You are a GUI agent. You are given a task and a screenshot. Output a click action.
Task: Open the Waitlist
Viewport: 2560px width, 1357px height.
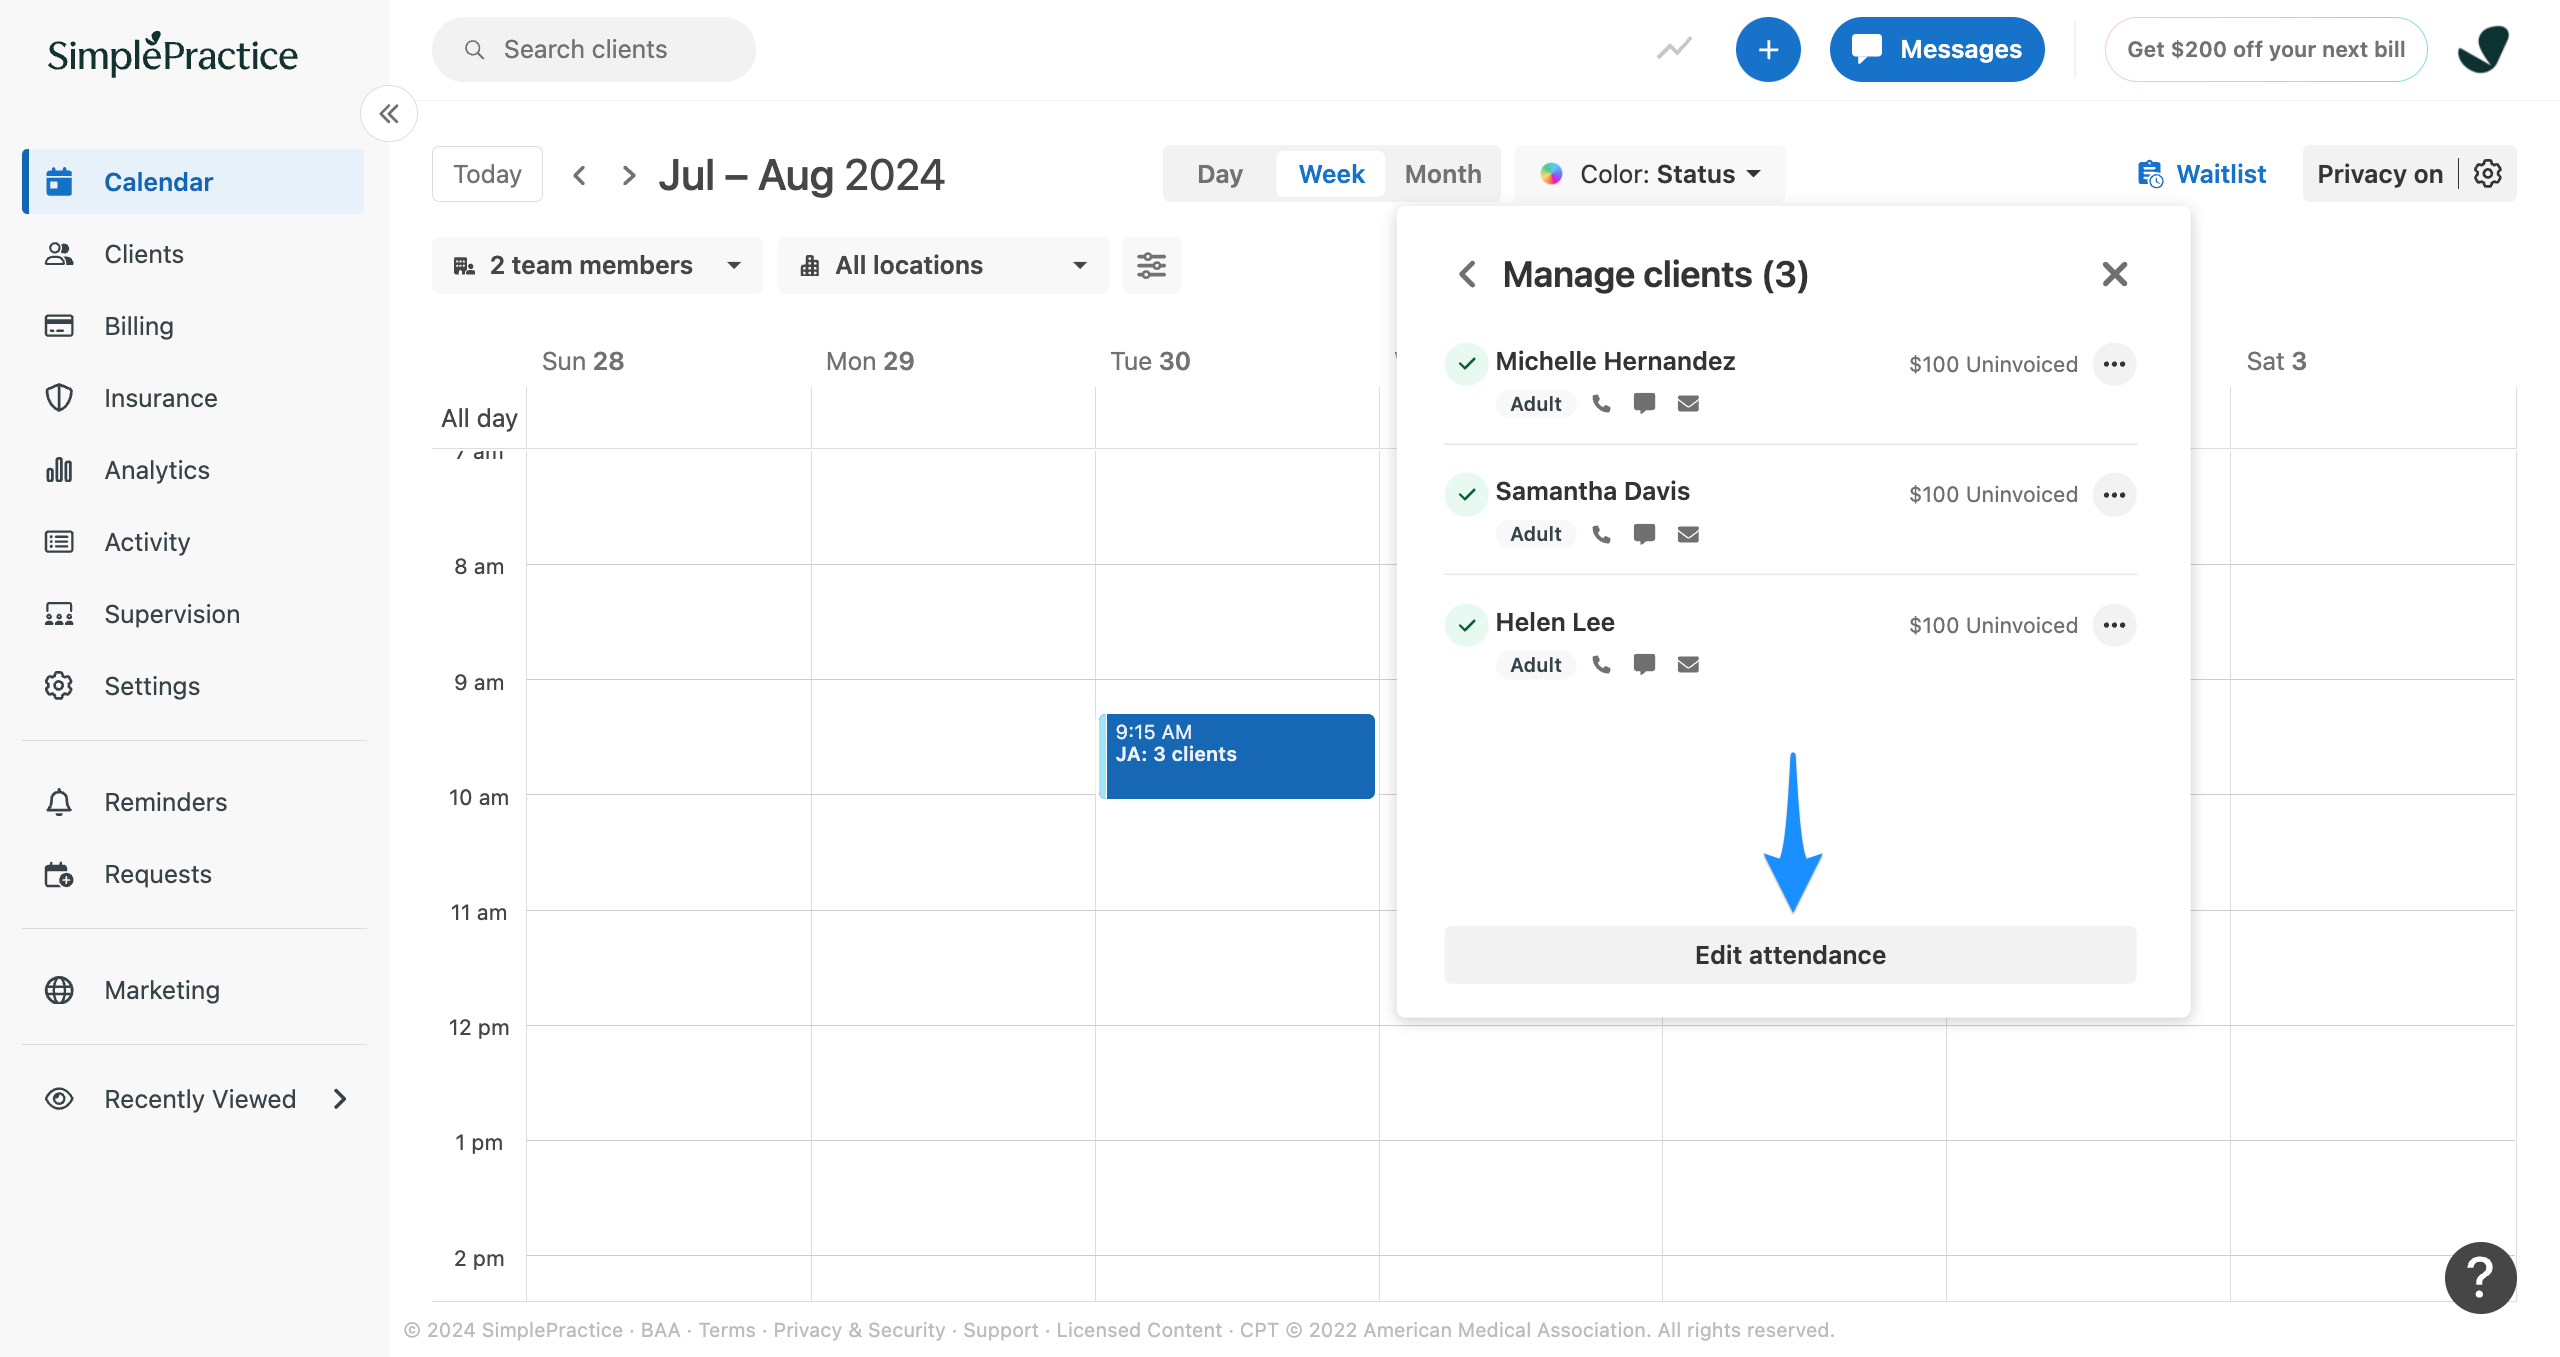click(2201, 174)
